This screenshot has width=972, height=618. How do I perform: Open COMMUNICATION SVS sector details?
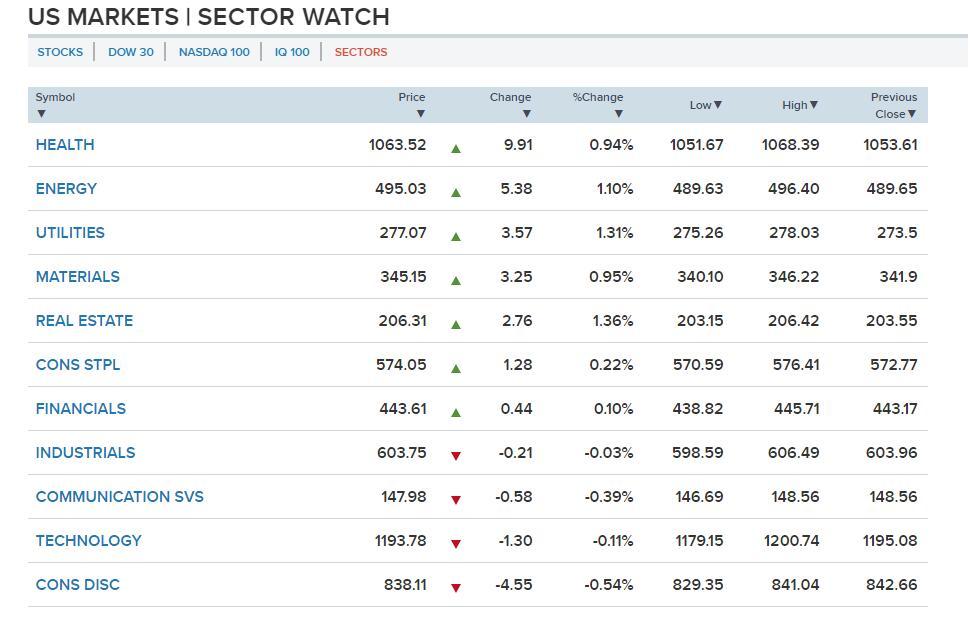119,497
